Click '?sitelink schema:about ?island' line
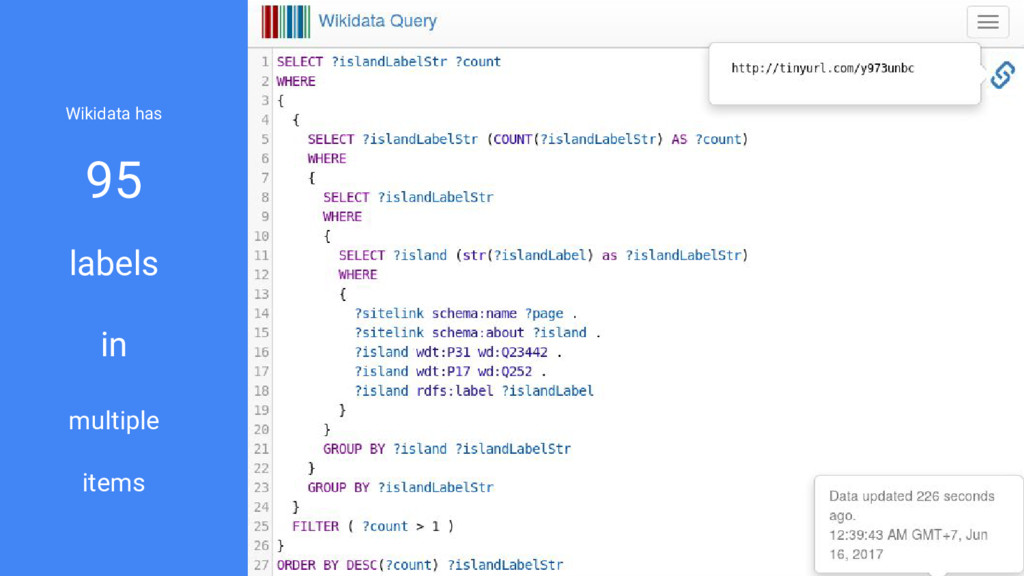Viewport: 1024px width, 576px height. [x=477, y=332]
